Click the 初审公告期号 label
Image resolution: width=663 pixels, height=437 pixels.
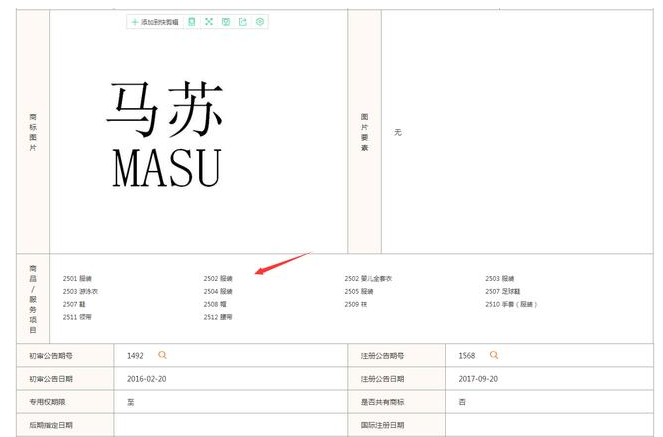(51, 356)
